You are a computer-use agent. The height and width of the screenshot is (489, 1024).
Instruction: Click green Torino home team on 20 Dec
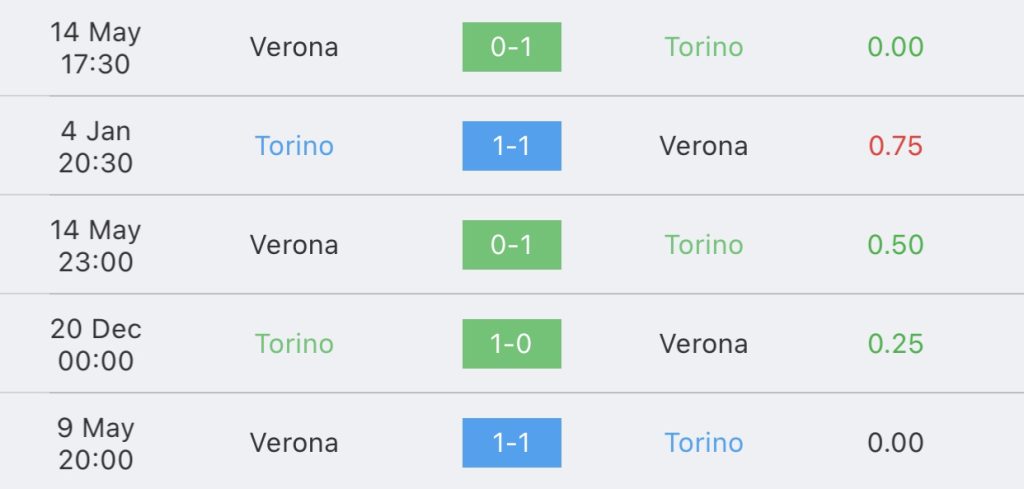point(294,343)
